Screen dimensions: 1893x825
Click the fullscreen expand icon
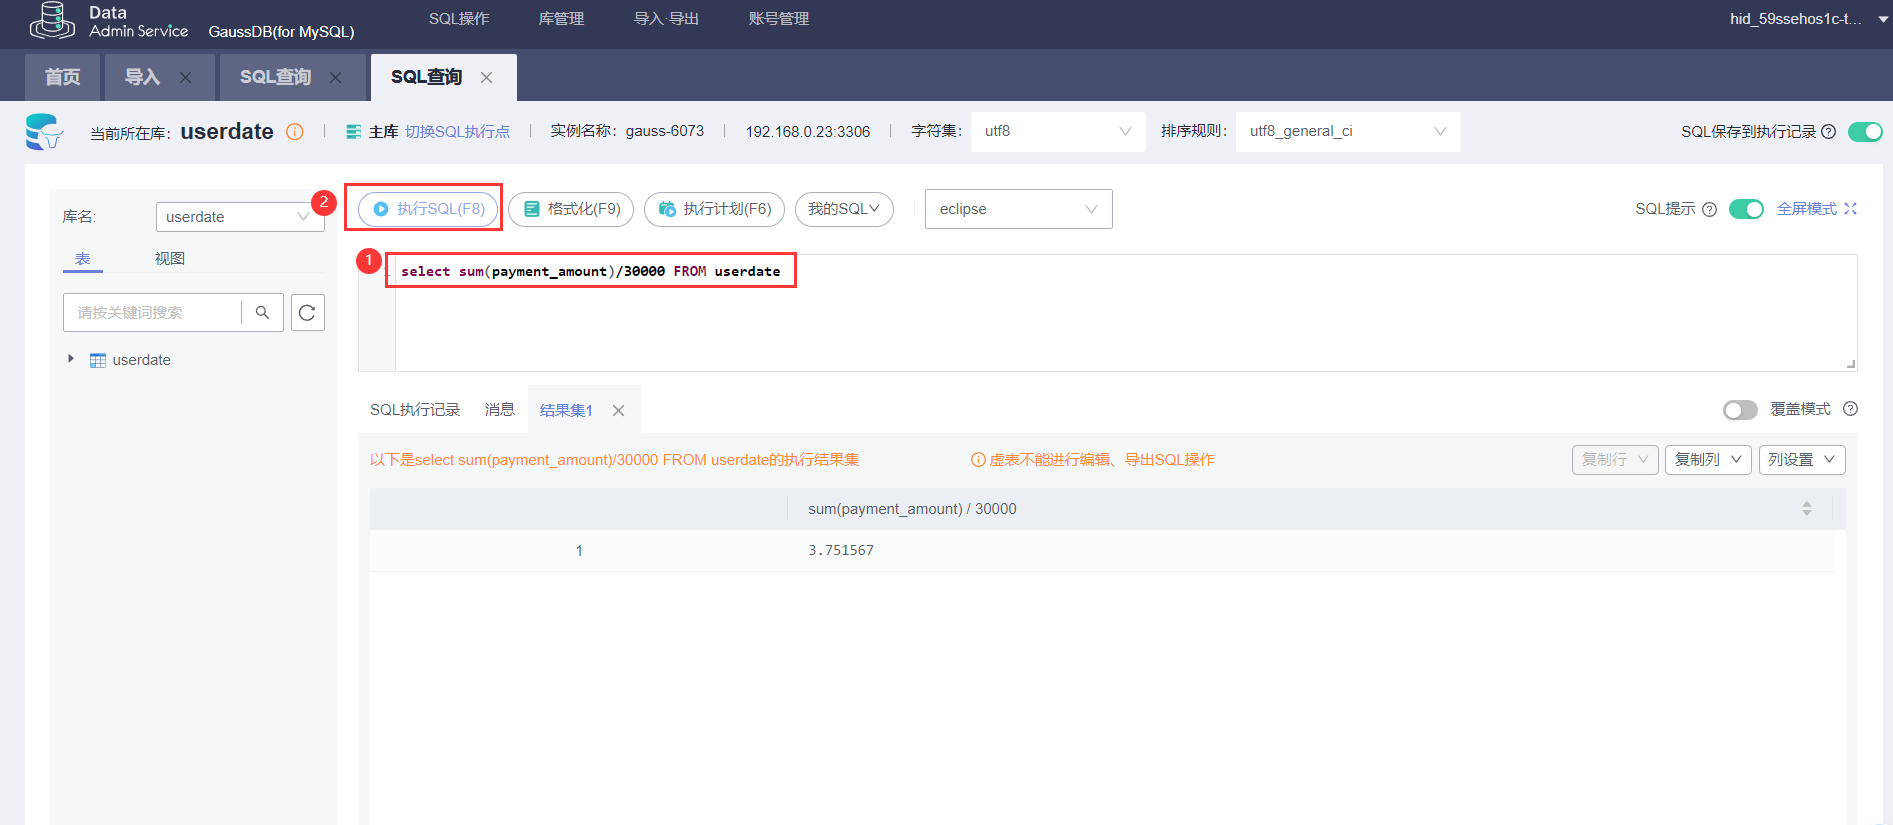1850,208
